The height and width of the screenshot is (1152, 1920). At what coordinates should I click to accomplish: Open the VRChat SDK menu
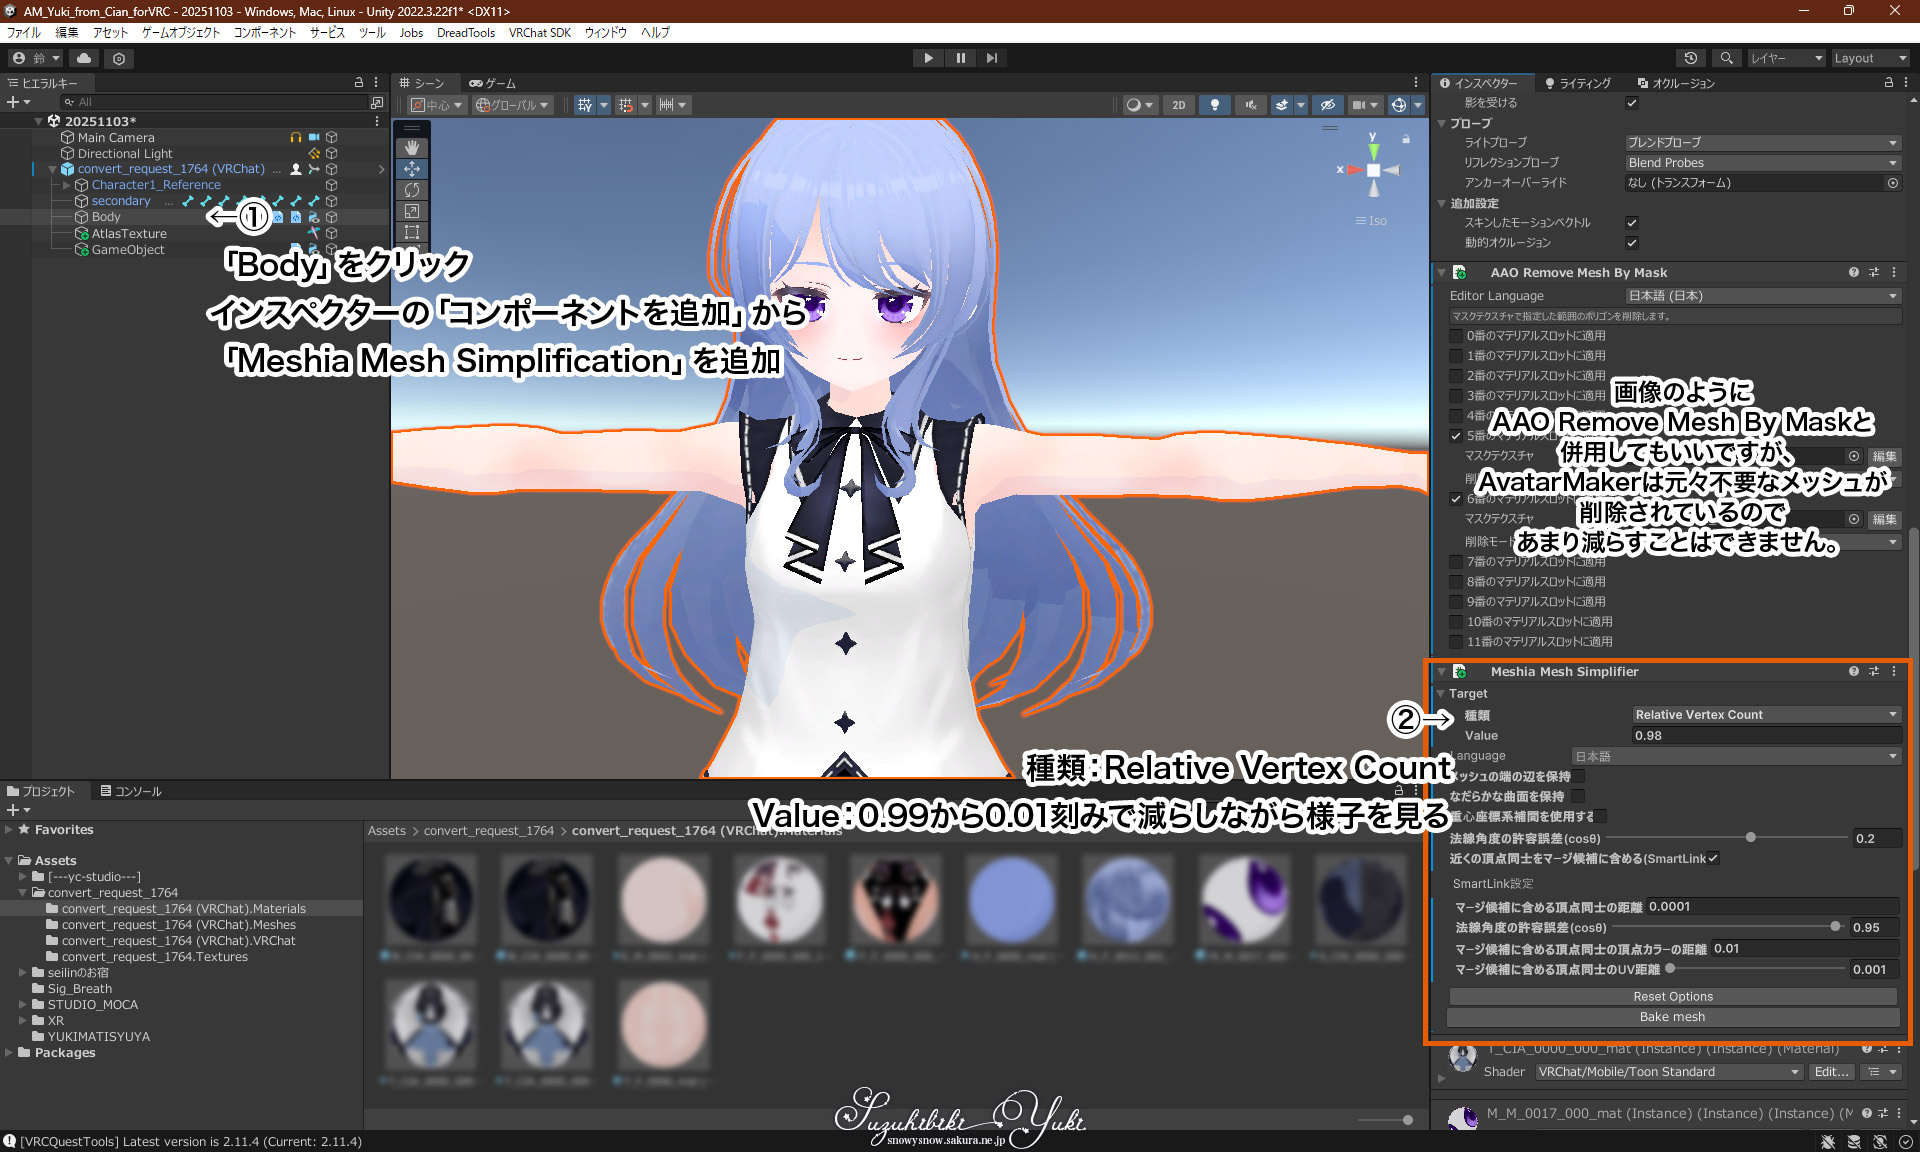[539, 33]
